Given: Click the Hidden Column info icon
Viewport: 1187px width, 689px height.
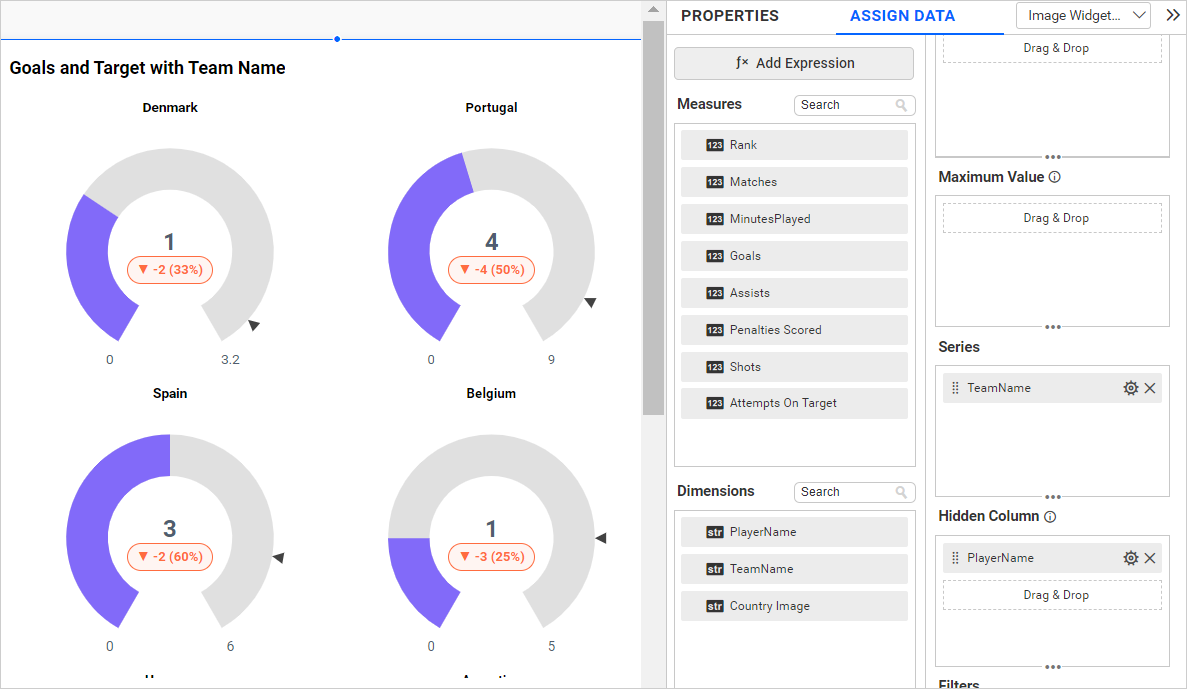Looking at the screenshot, I should coord(1049,517).
